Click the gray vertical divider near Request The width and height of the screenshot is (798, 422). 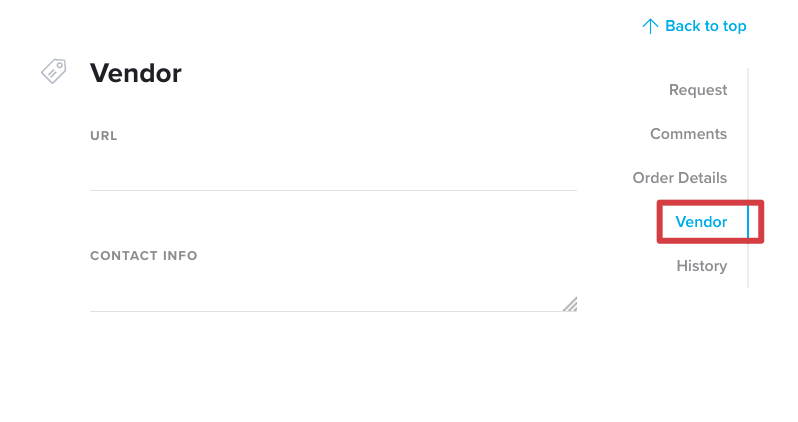(748, 90)
